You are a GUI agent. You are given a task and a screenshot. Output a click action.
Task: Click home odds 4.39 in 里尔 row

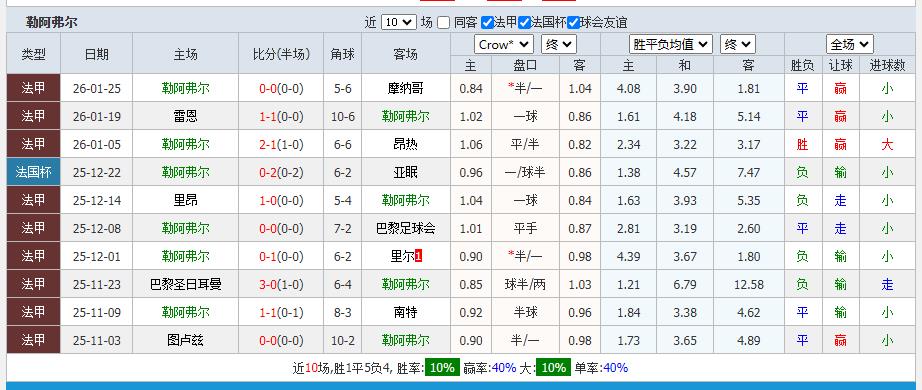629,256
